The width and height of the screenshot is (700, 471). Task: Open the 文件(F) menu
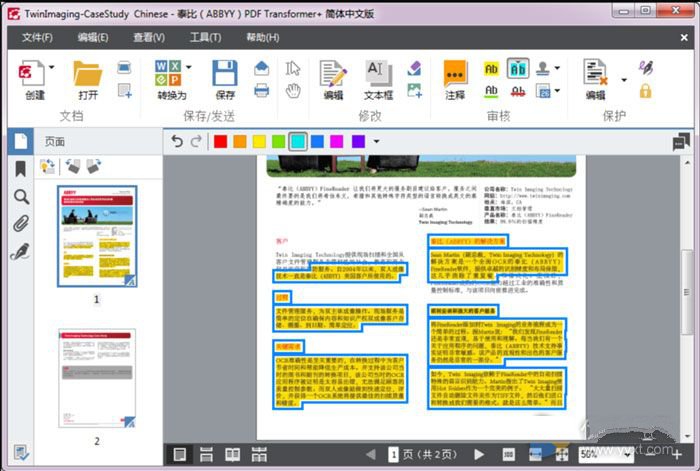pyautogui.click(x=37, y=38)
